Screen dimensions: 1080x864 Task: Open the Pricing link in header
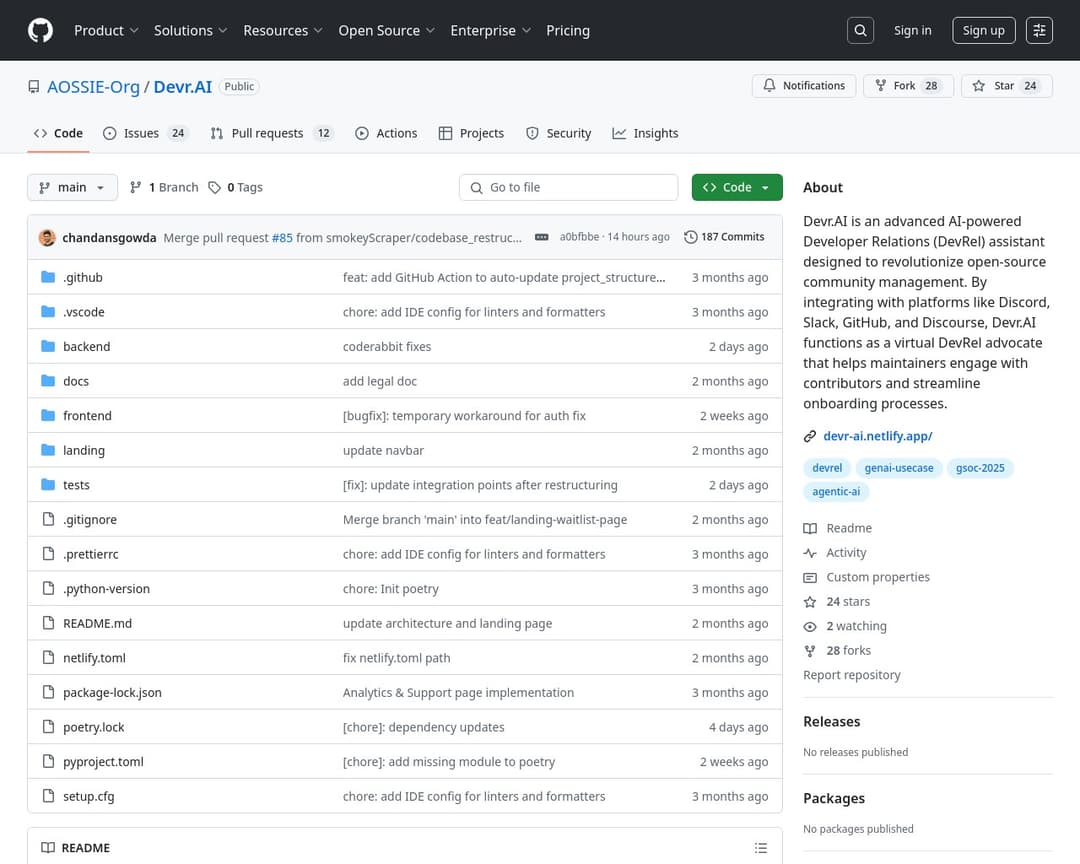(x=568, y=30)
